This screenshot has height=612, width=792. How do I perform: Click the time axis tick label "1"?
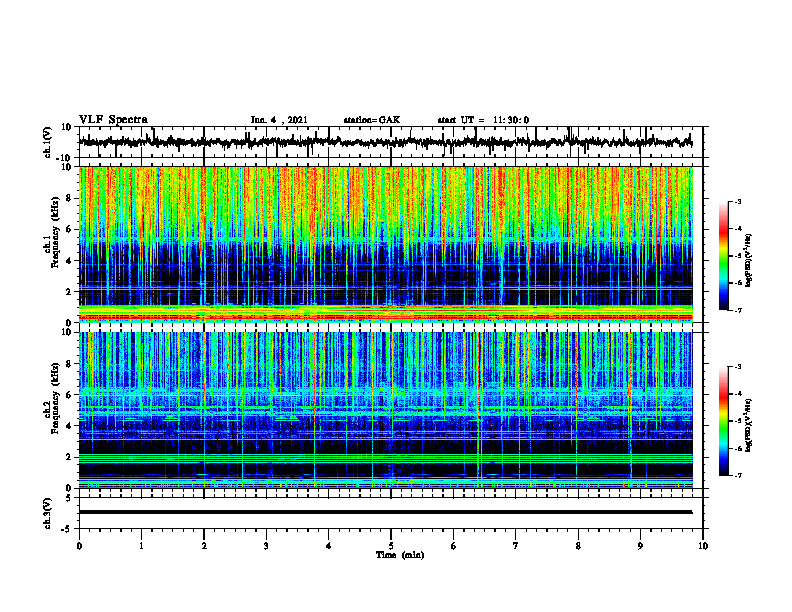pos(141,546)
